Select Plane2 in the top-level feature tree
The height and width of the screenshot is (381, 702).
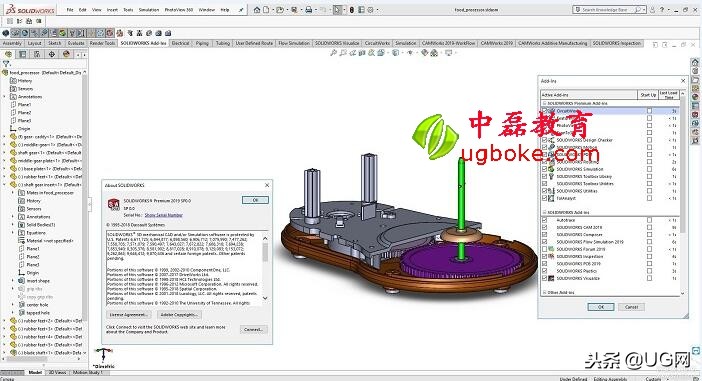point(25,113)
